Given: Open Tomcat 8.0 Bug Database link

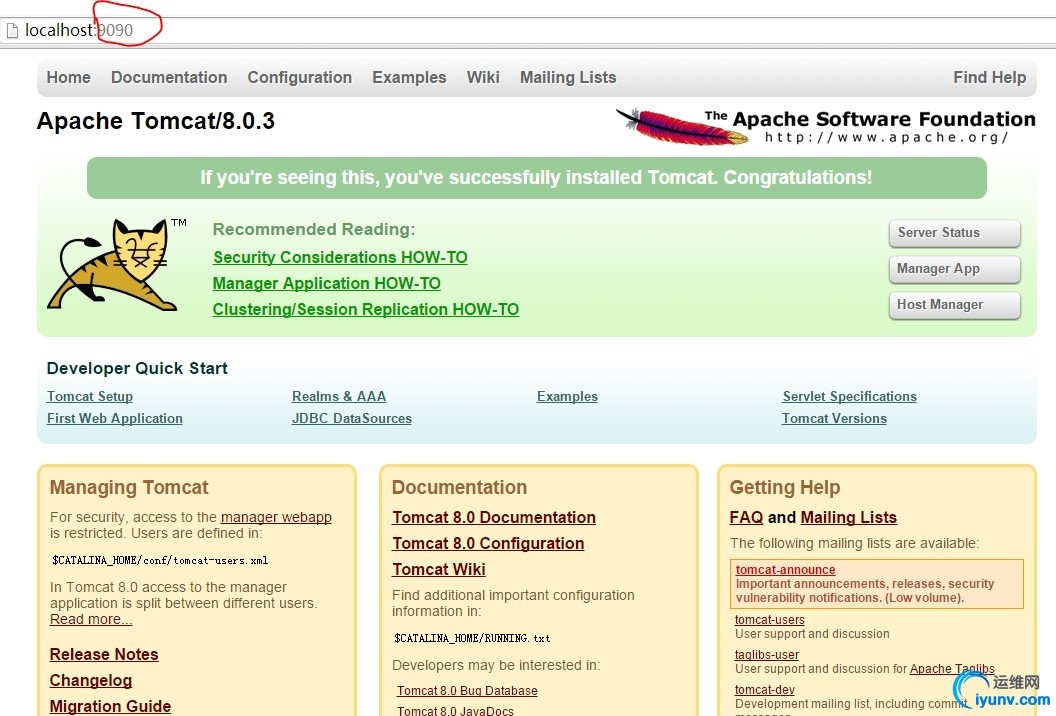Looking at the screenshot, I should tap(467, 691).
